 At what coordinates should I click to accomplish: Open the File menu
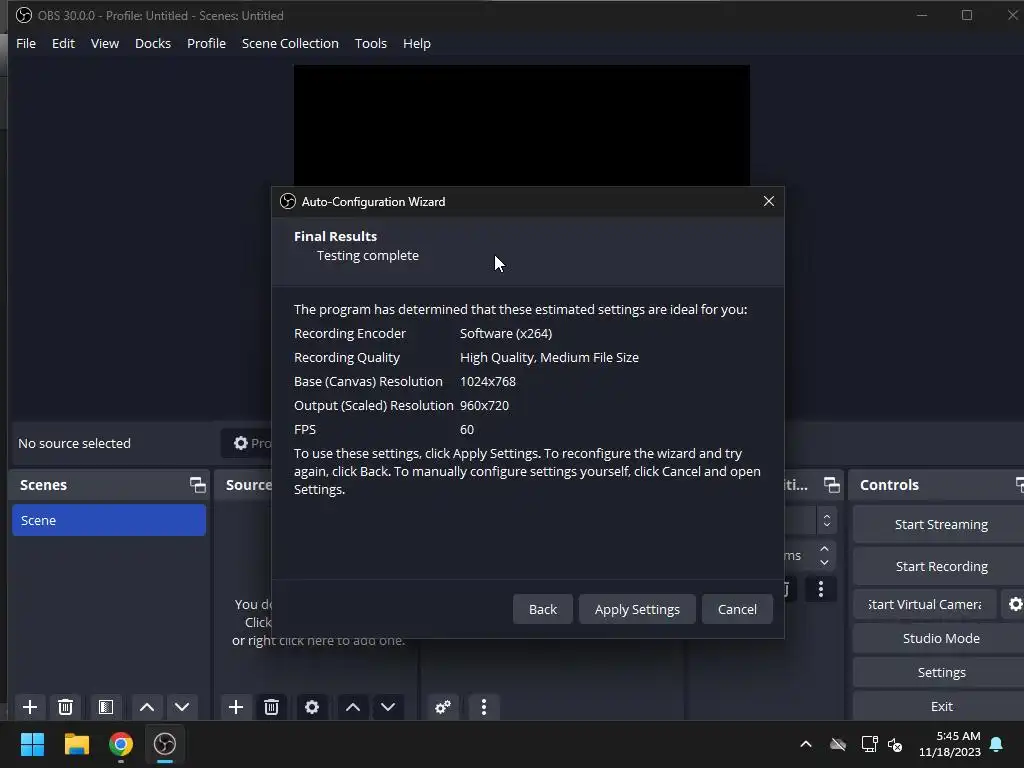(26, 43)
